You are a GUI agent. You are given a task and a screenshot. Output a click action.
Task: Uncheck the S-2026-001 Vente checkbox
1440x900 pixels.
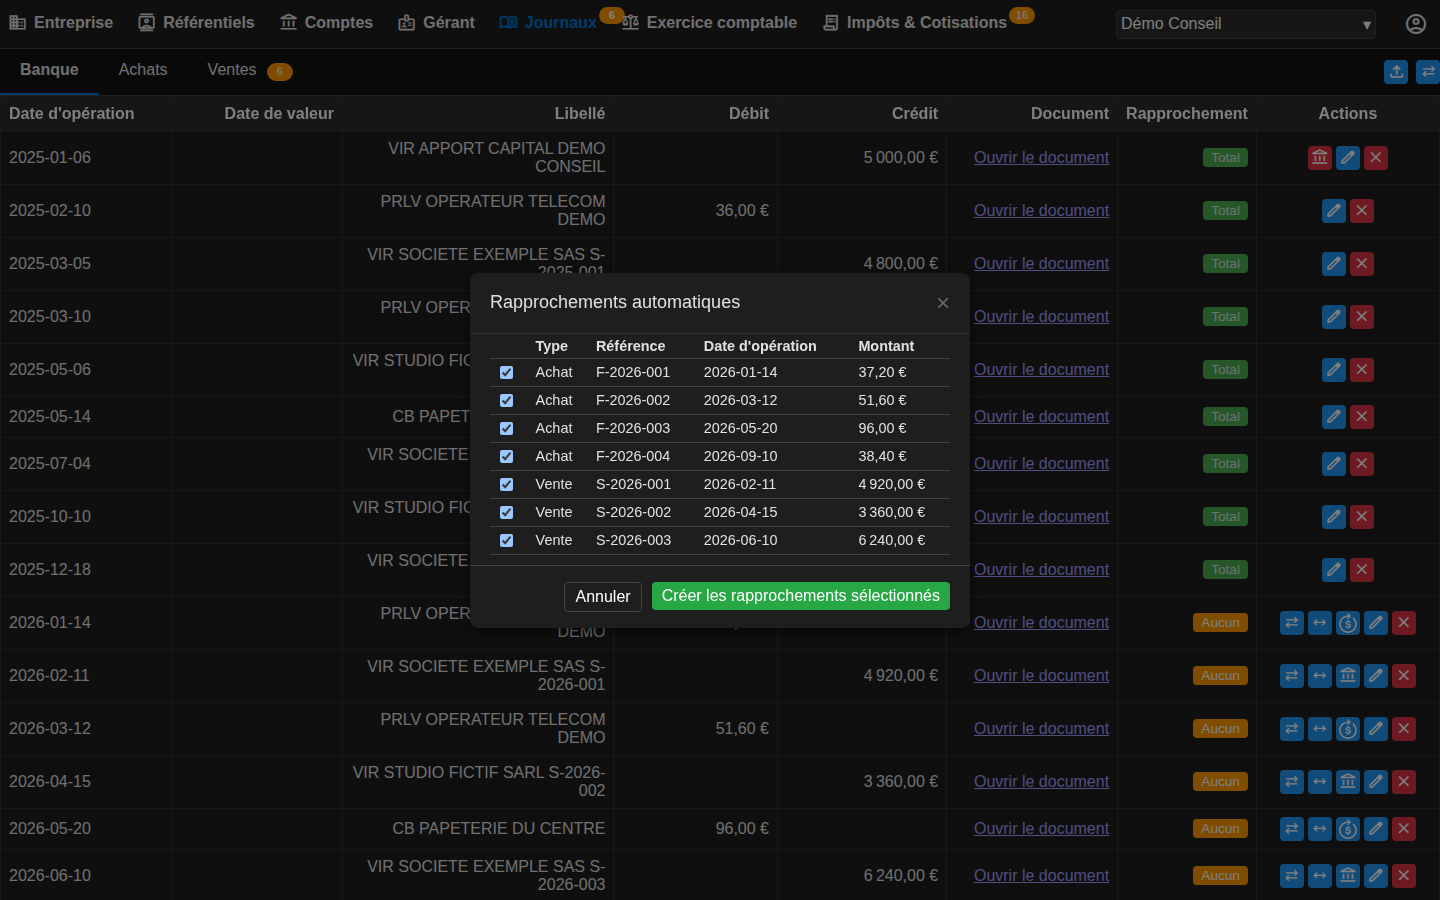pos(507,484)
